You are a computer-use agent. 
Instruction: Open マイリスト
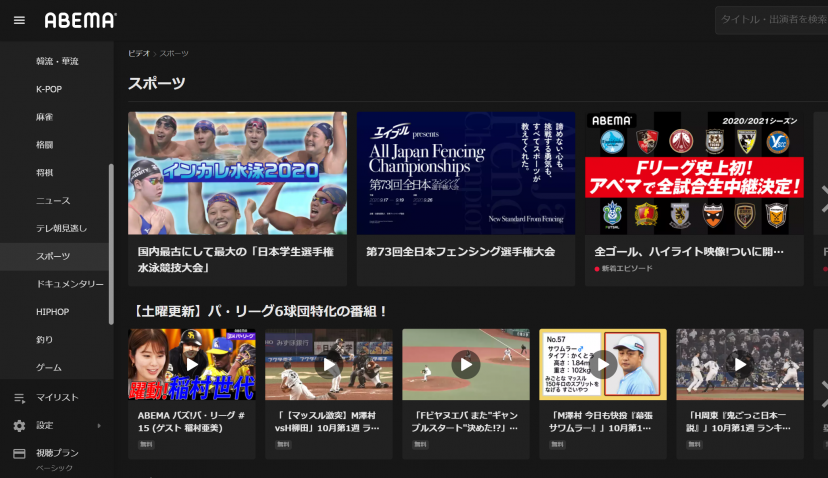coord(57,398)
